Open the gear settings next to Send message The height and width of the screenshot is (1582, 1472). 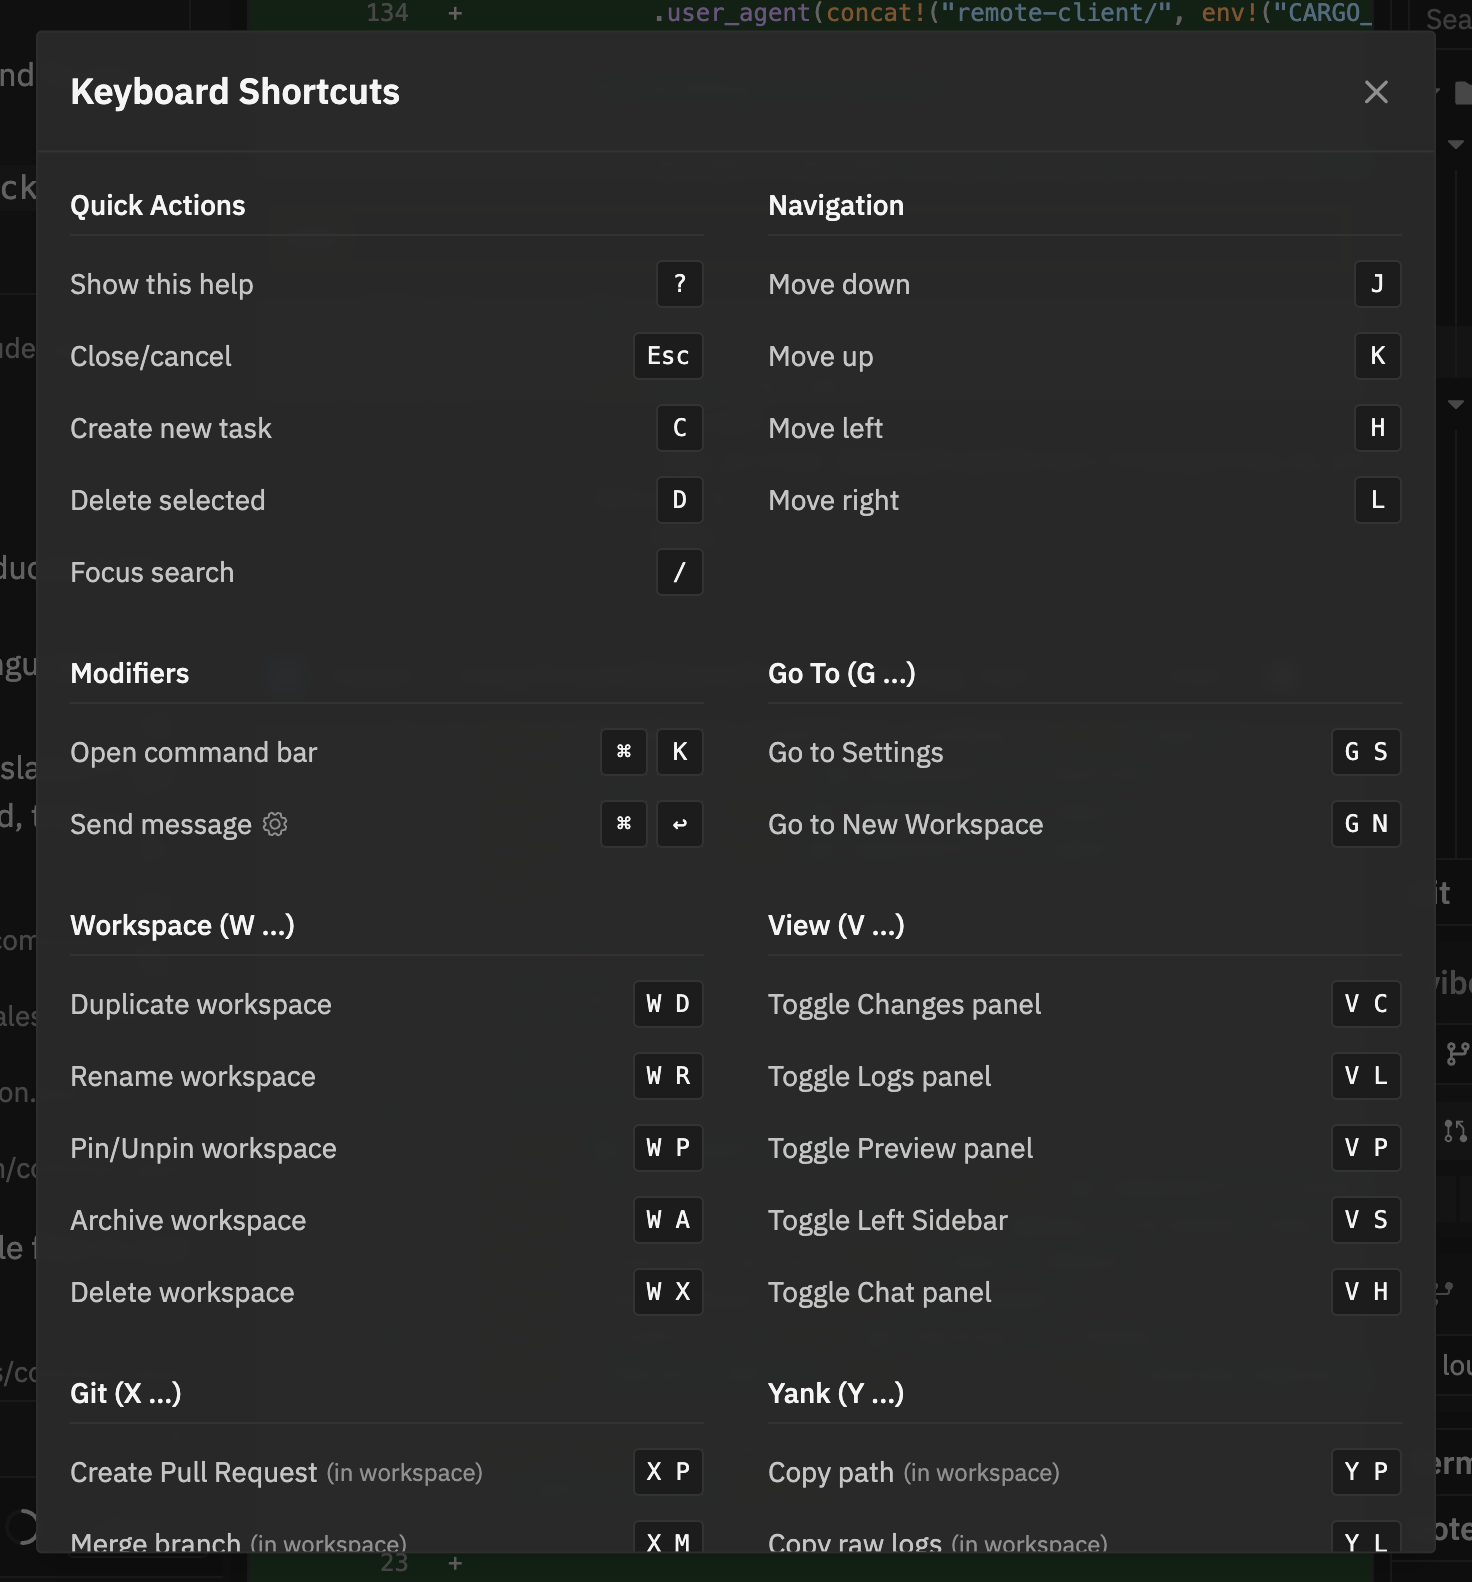pos(275,824)
